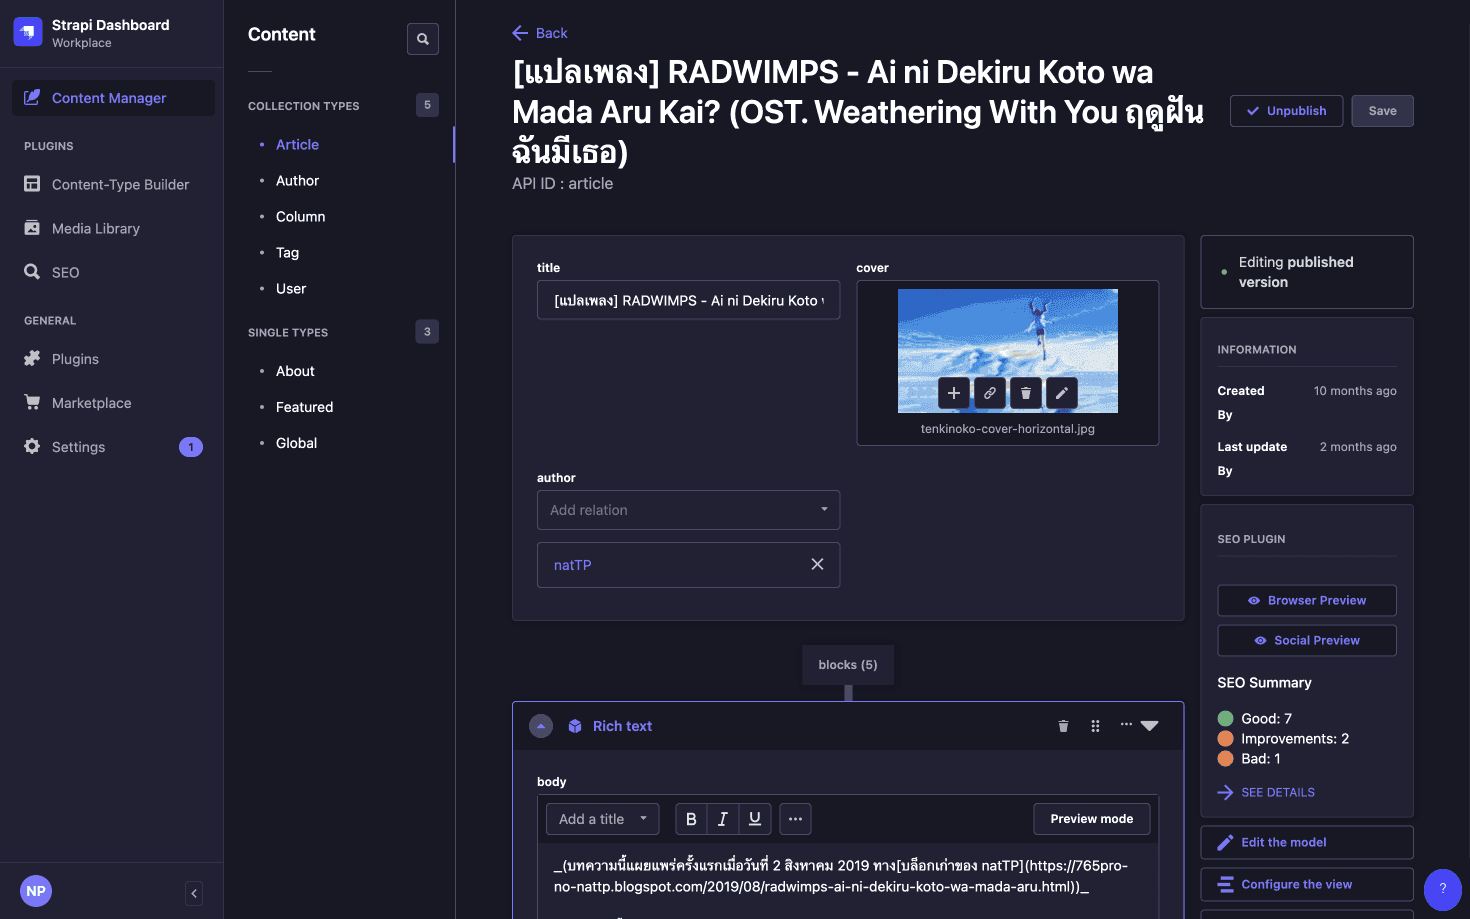This screenshot has width=1470, height=919.
Task: Click SEE DETAILS for SEO summary
Action: pos(1266,792)
